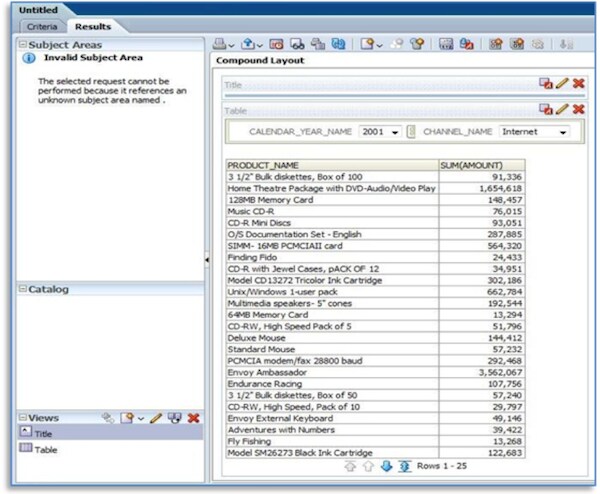The height and width of the screenshot is (494, 600).
Task: Click display maximum rows per page icon
Action: point(404,466)
